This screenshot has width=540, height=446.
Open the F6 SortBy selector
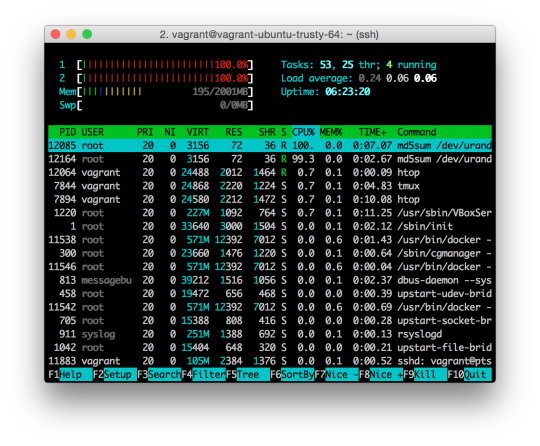pos(292,374)
